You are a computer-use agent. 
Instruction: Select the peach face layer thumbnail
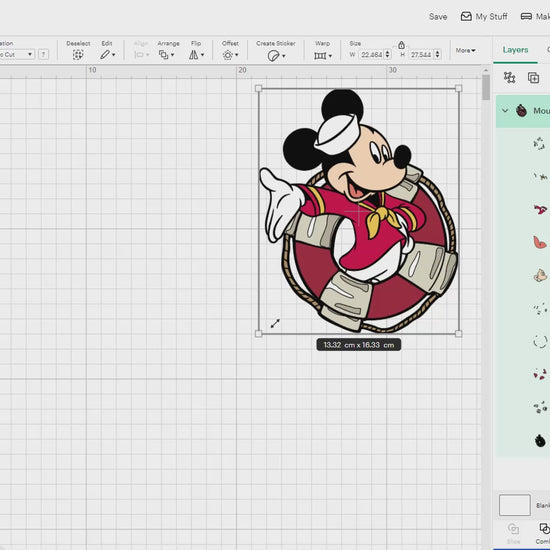coord(540,275)
